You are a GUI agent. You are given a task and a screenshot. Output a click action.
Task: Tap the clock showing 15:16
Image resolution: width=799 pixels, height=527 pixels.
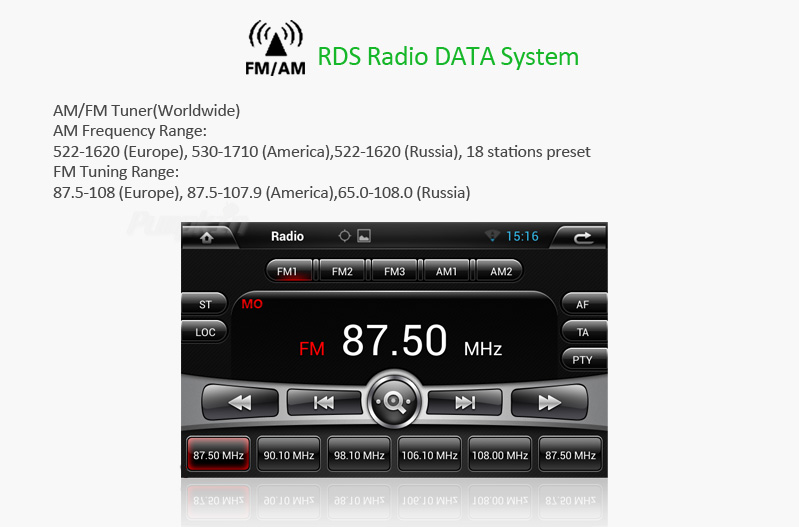click(522, 237)
